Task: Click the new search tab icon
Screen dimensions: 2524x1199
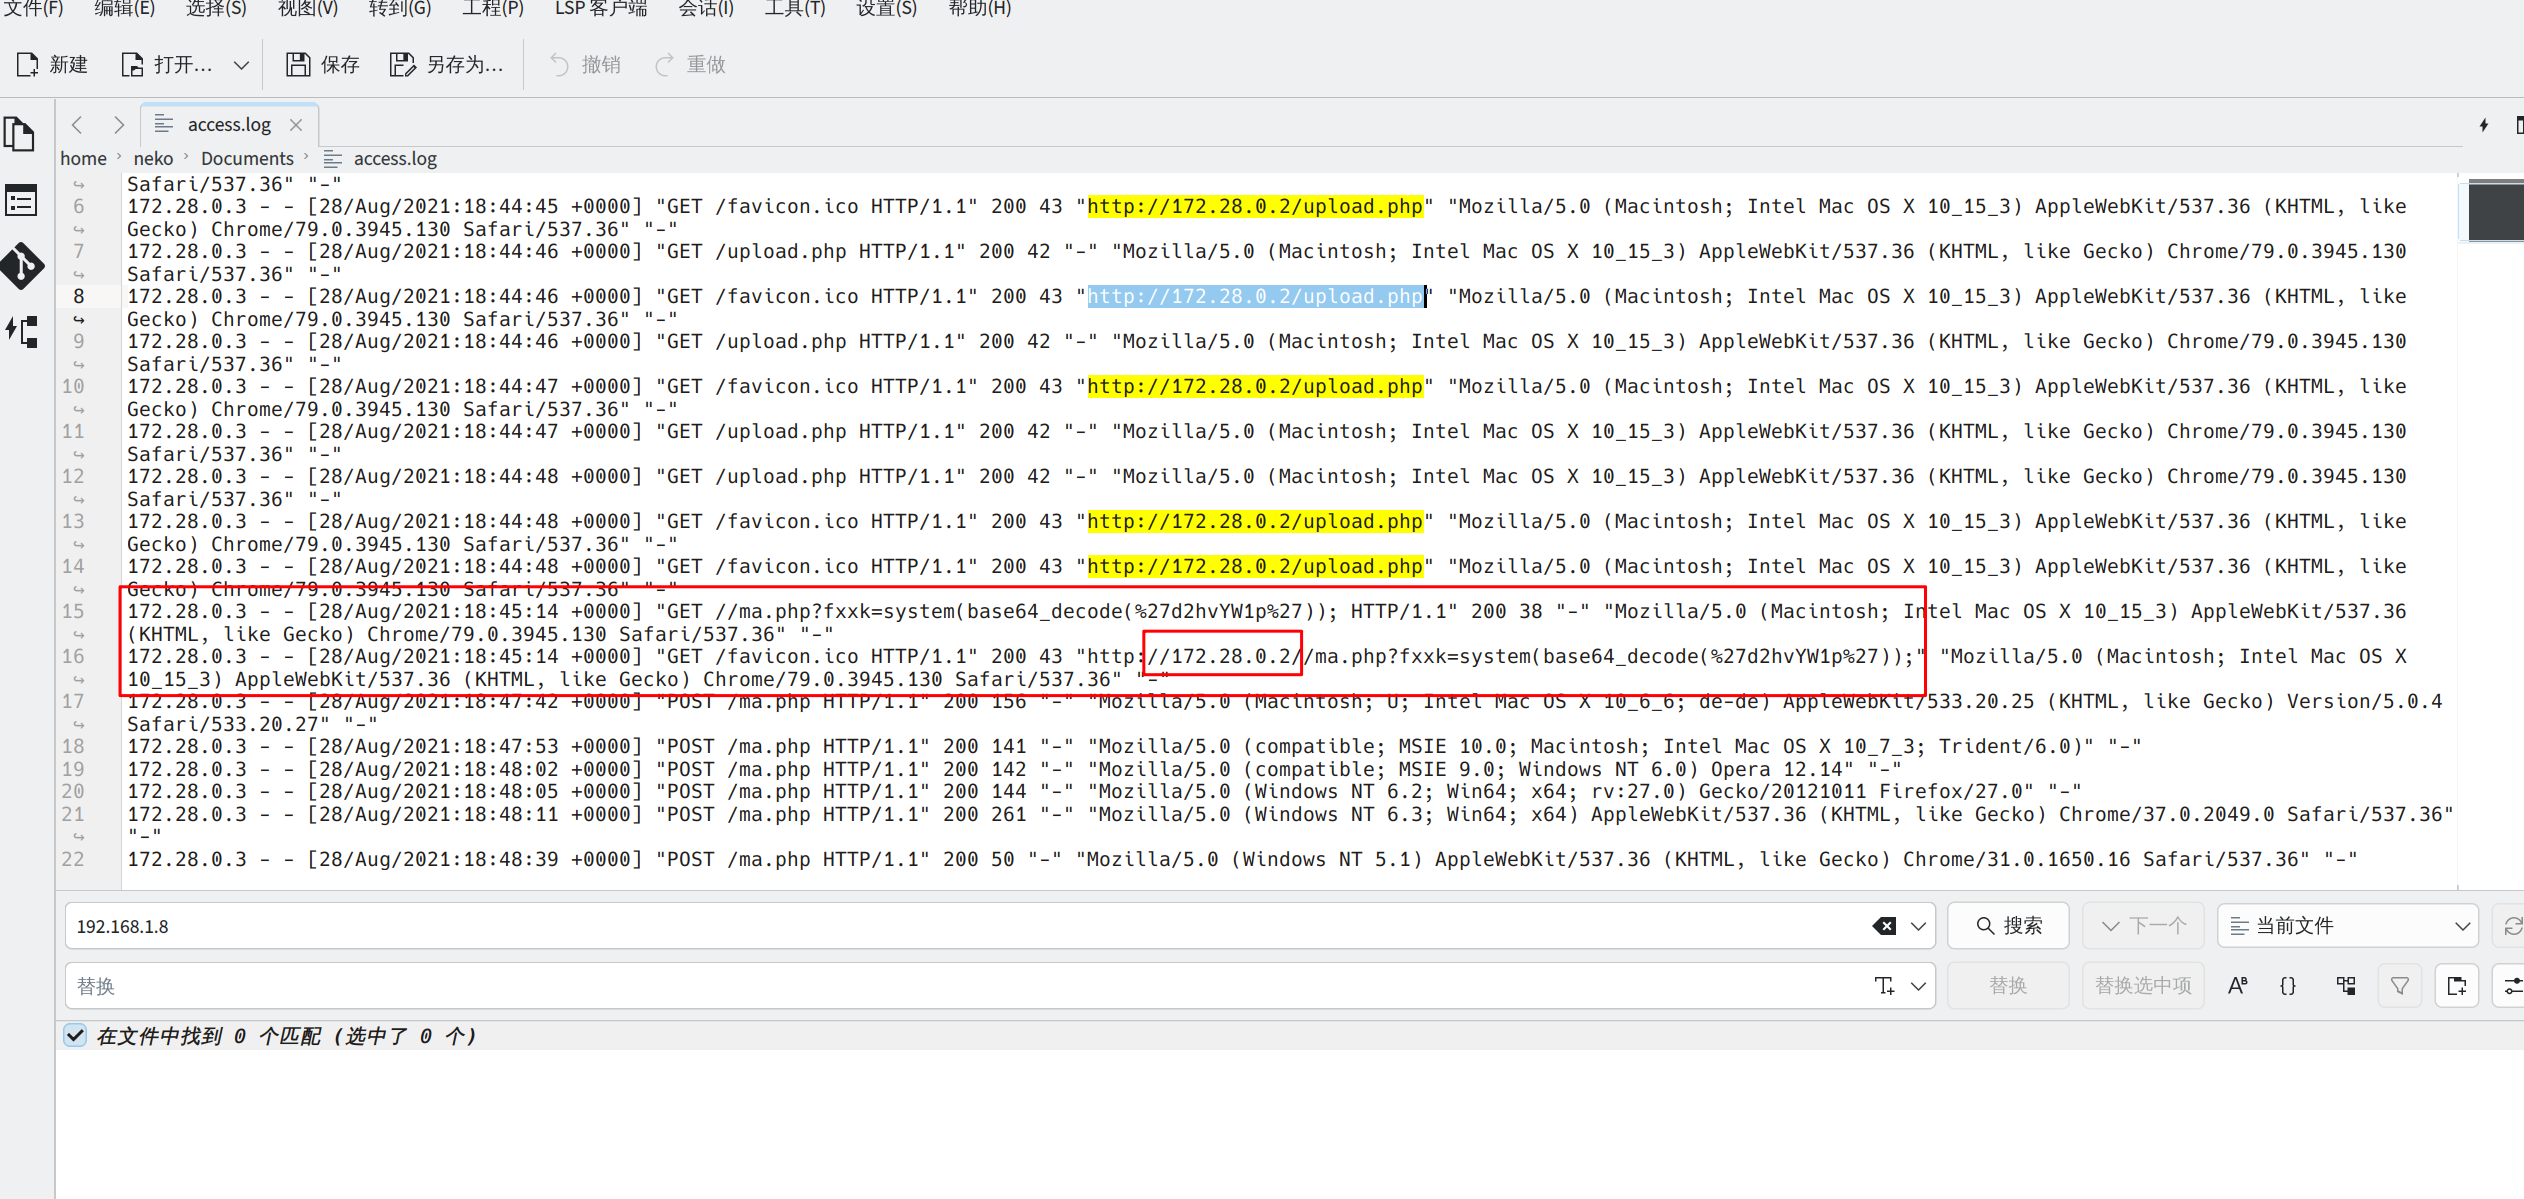Action: pyautogui.click(x=2456, y=986)
